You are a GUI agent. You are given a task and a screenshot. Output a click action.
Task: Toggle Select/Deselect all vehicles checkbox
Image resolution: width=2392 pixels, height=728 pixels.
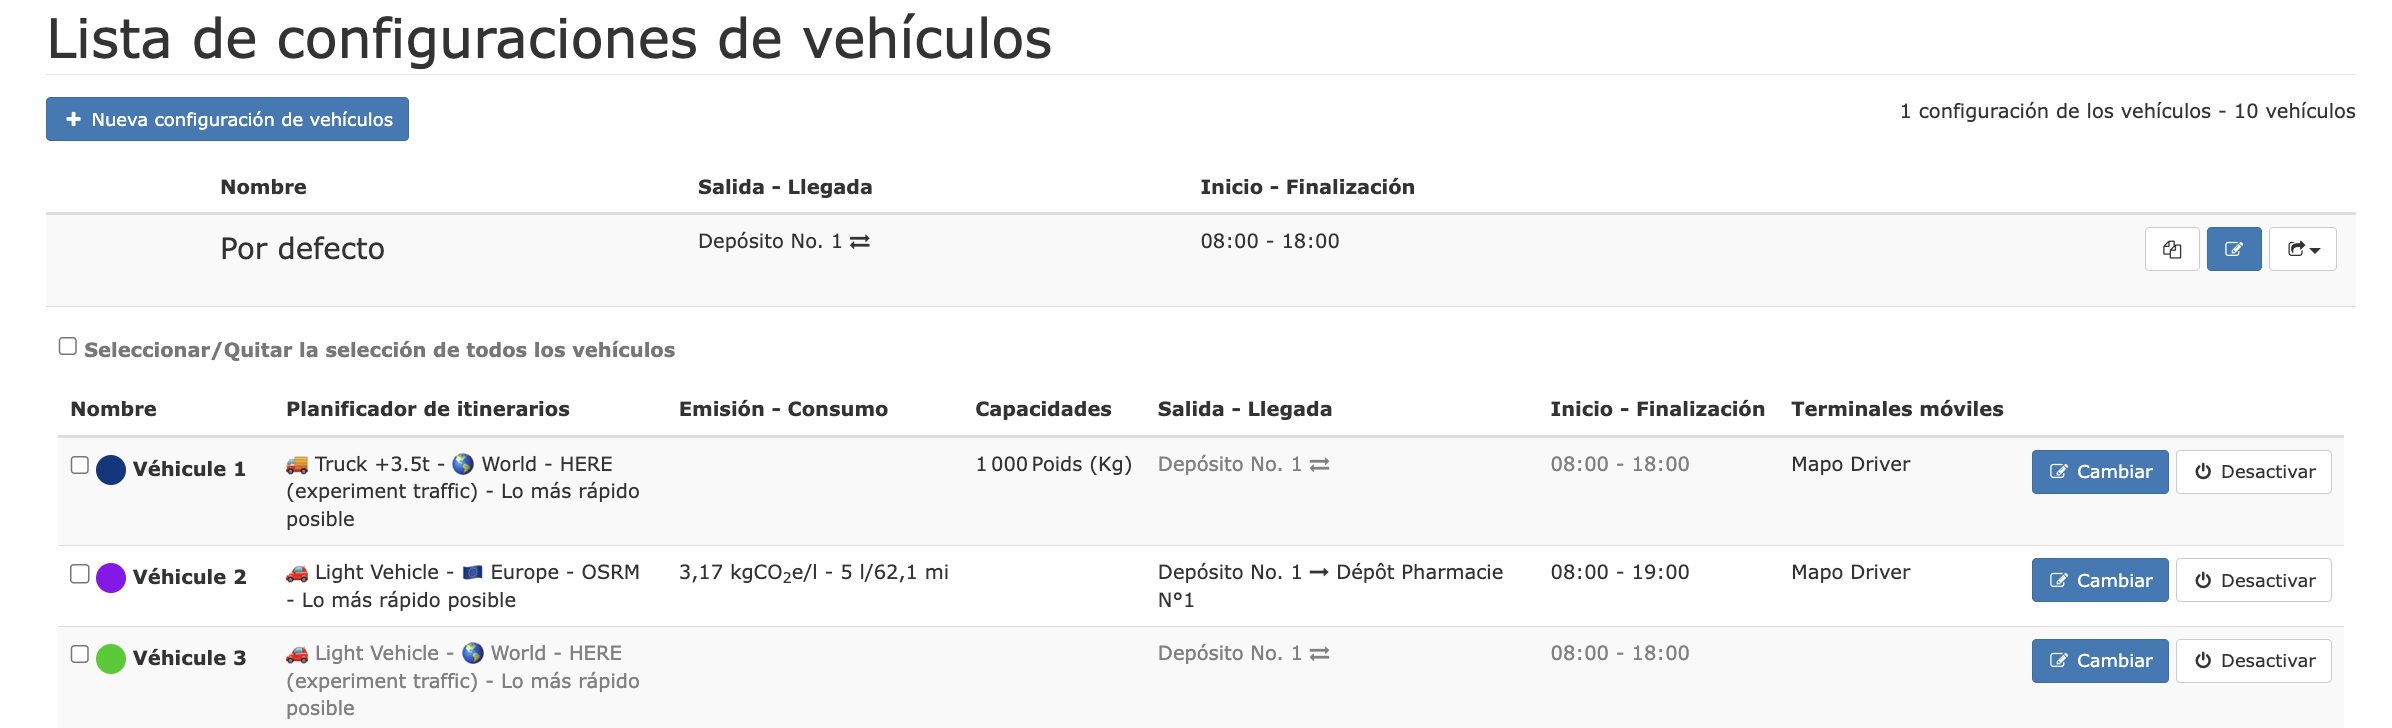pyautogui.click(x=68, y=346)
